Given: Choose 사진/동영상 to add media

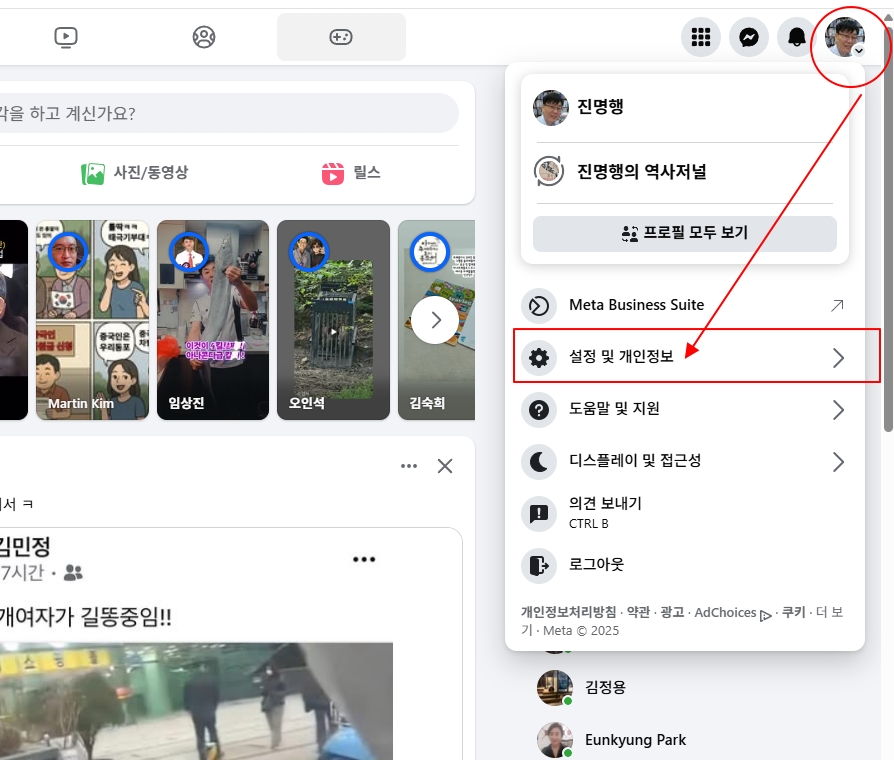Looking at the screenshot, I should point(135,173).
